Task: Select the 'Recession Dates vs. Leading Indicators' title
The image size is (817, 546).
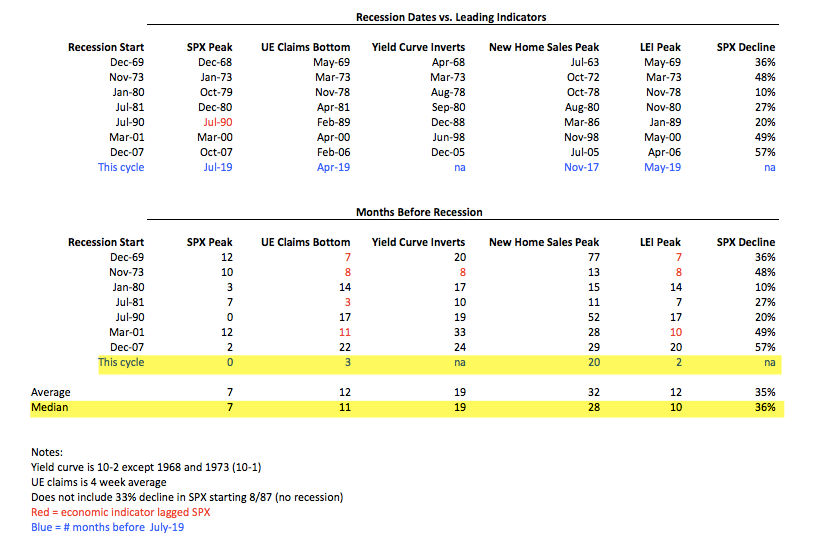Action: 451,17
